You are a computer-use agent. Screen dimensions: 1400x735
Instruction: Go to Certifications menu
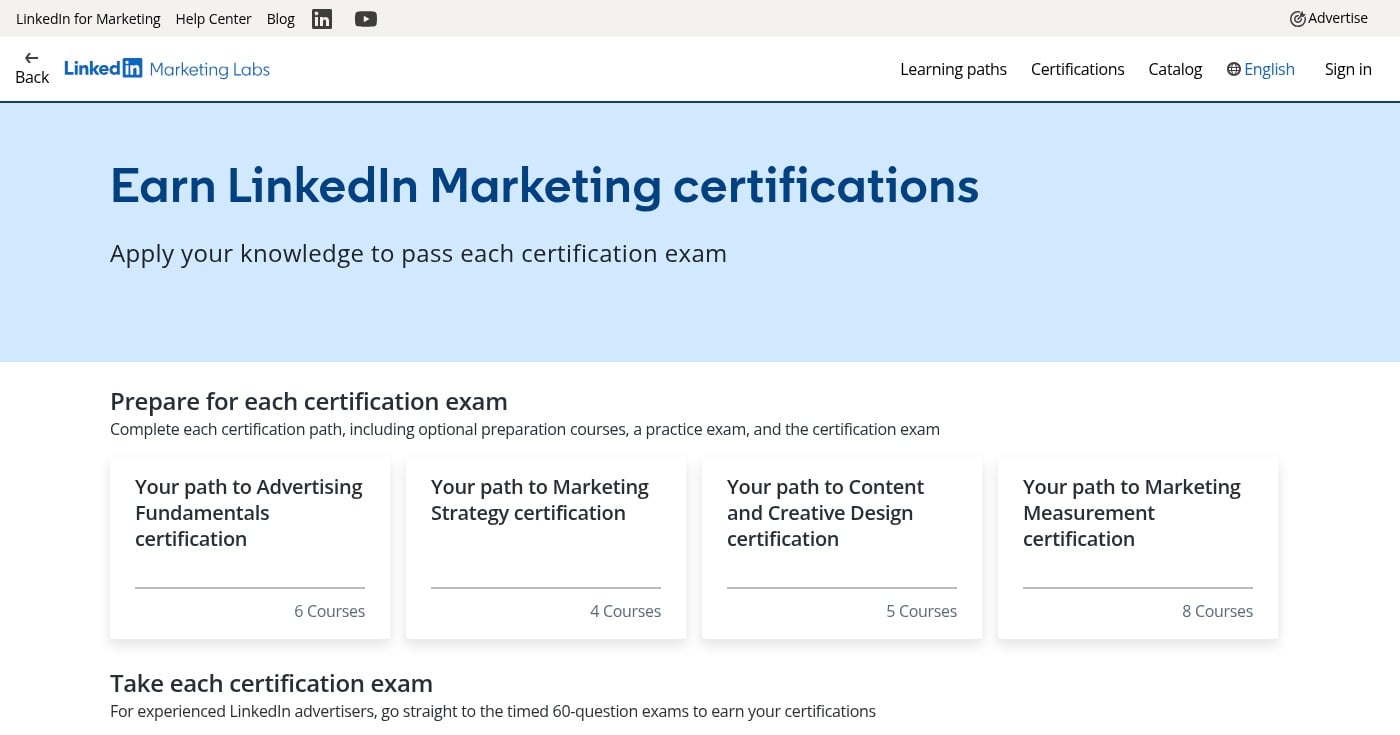click(1078, 69)
